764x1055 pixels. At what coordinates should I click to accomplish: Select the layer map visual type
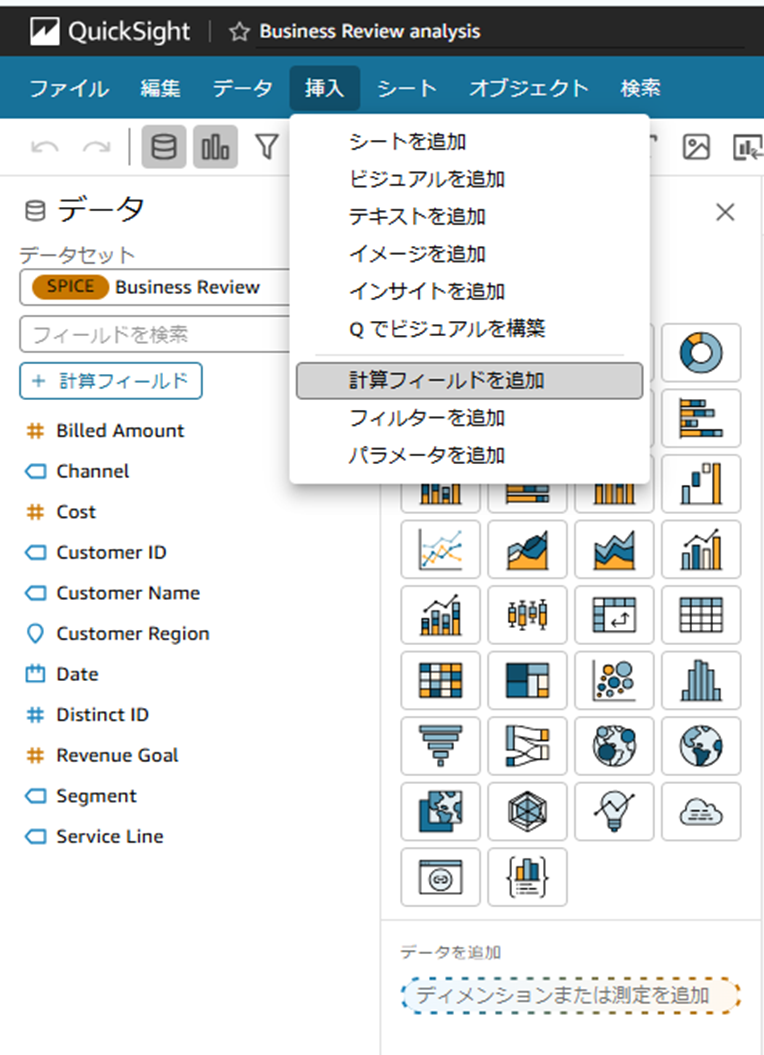pyautogui.click(x=440, y=811)
